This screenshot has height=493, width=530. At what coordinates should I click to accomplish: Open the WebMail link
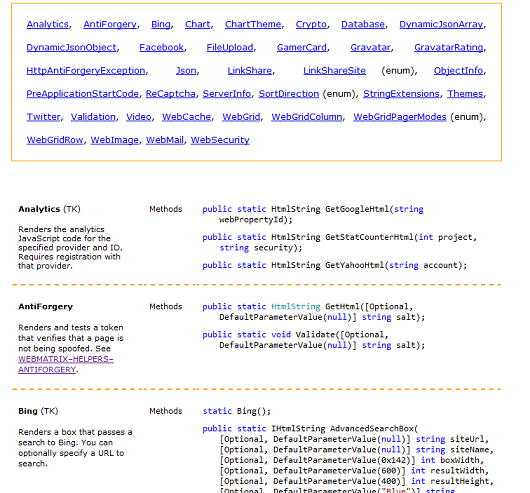(165, 140)
